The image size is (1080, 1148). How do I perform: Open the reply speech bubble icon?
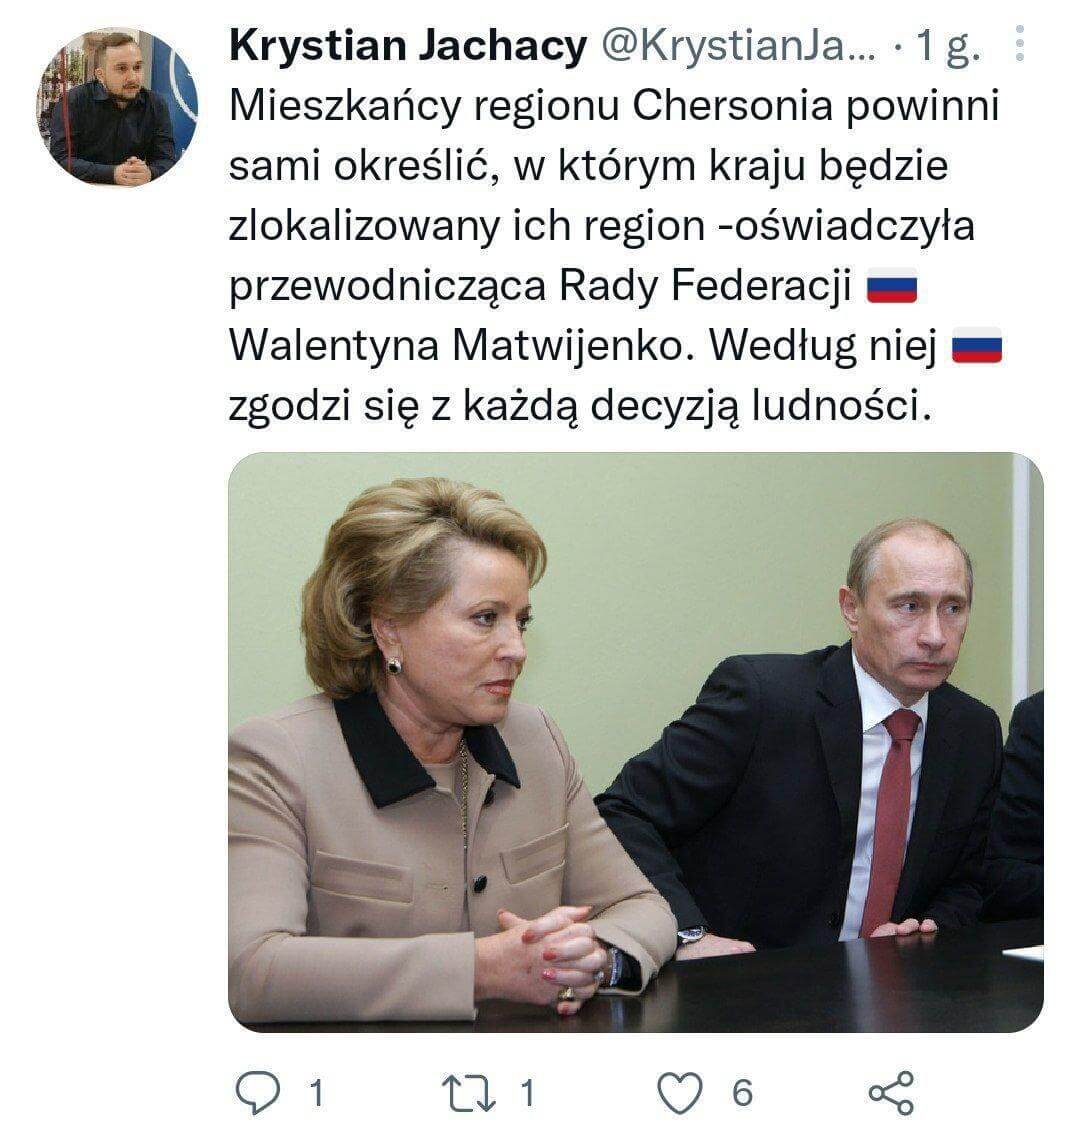[257, 1093]
